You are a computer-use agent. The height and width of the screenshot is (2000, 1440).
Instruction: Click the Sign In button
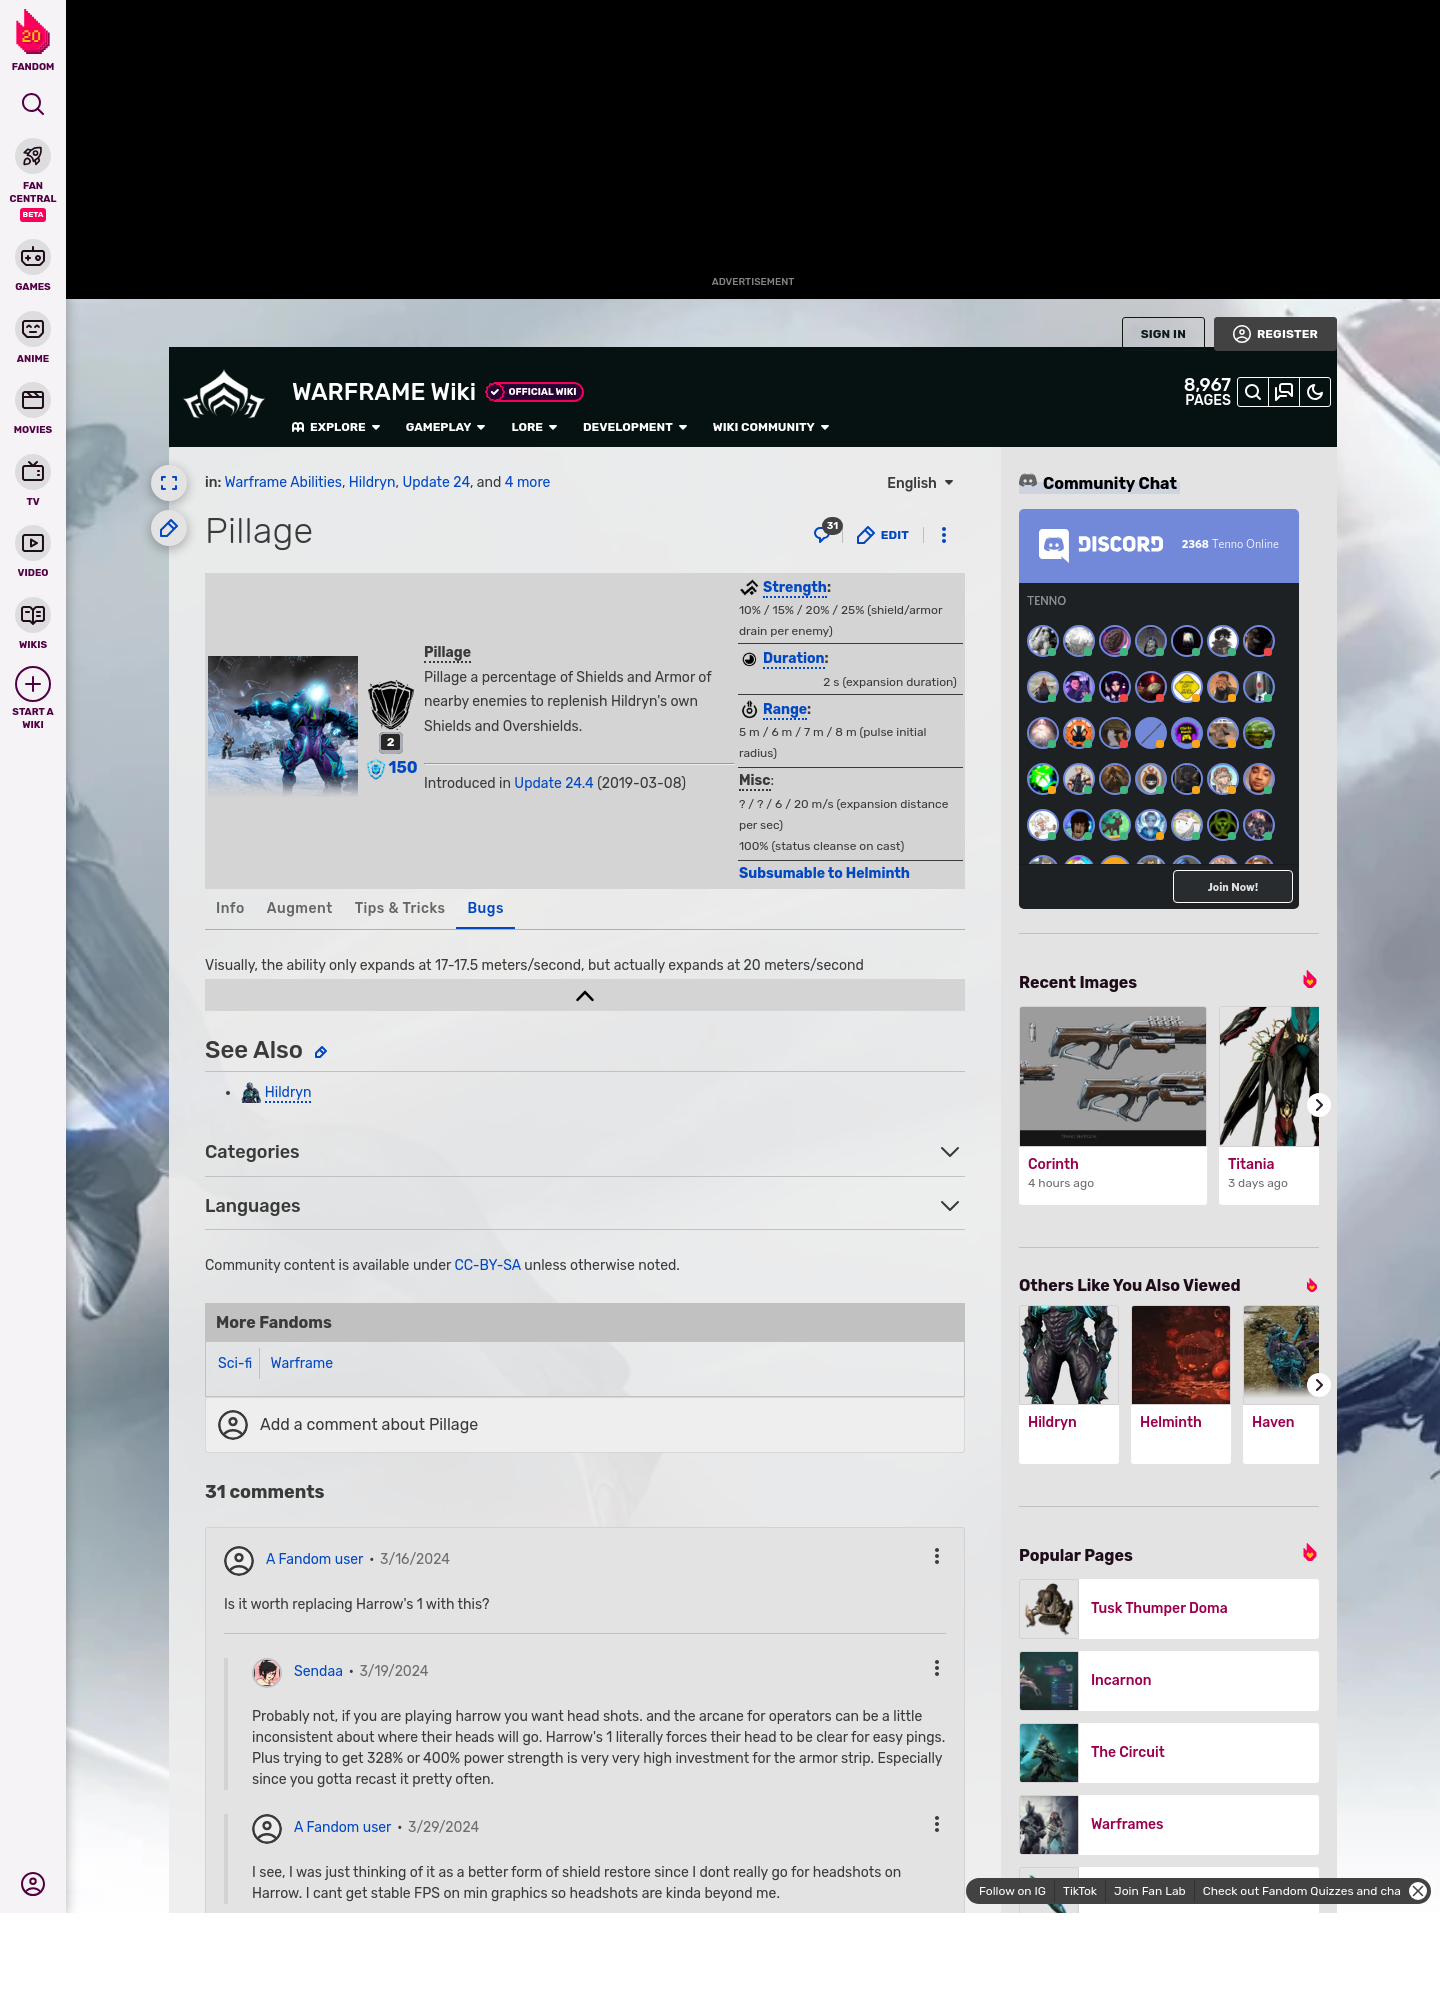click(x=1163, y=334)
